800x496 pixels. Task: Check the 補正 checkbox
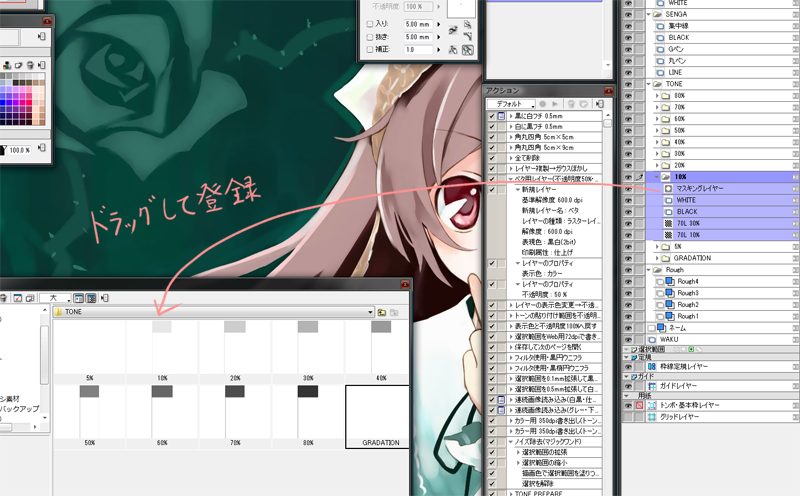(370, 49)
